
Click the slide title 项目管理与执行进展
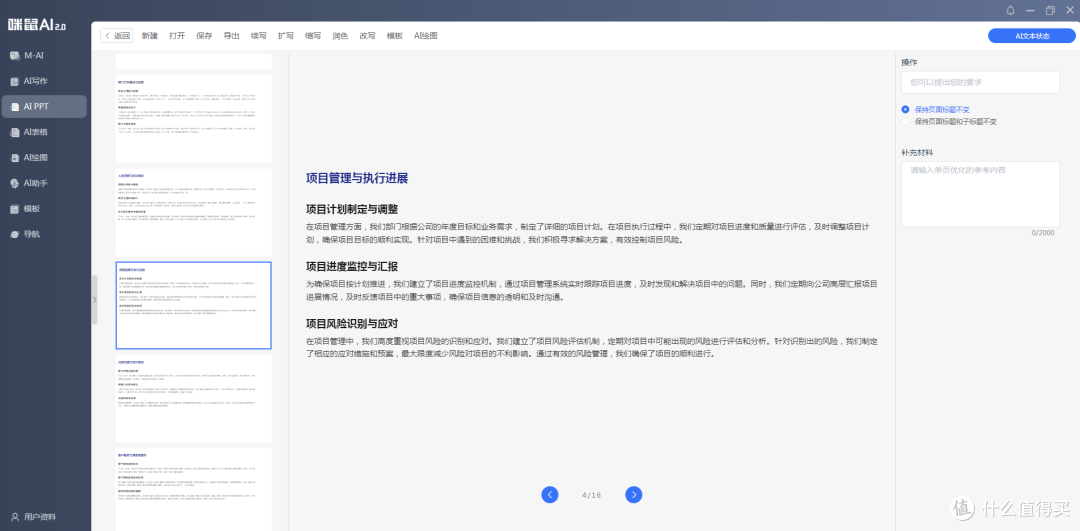[x=357, y=178]
